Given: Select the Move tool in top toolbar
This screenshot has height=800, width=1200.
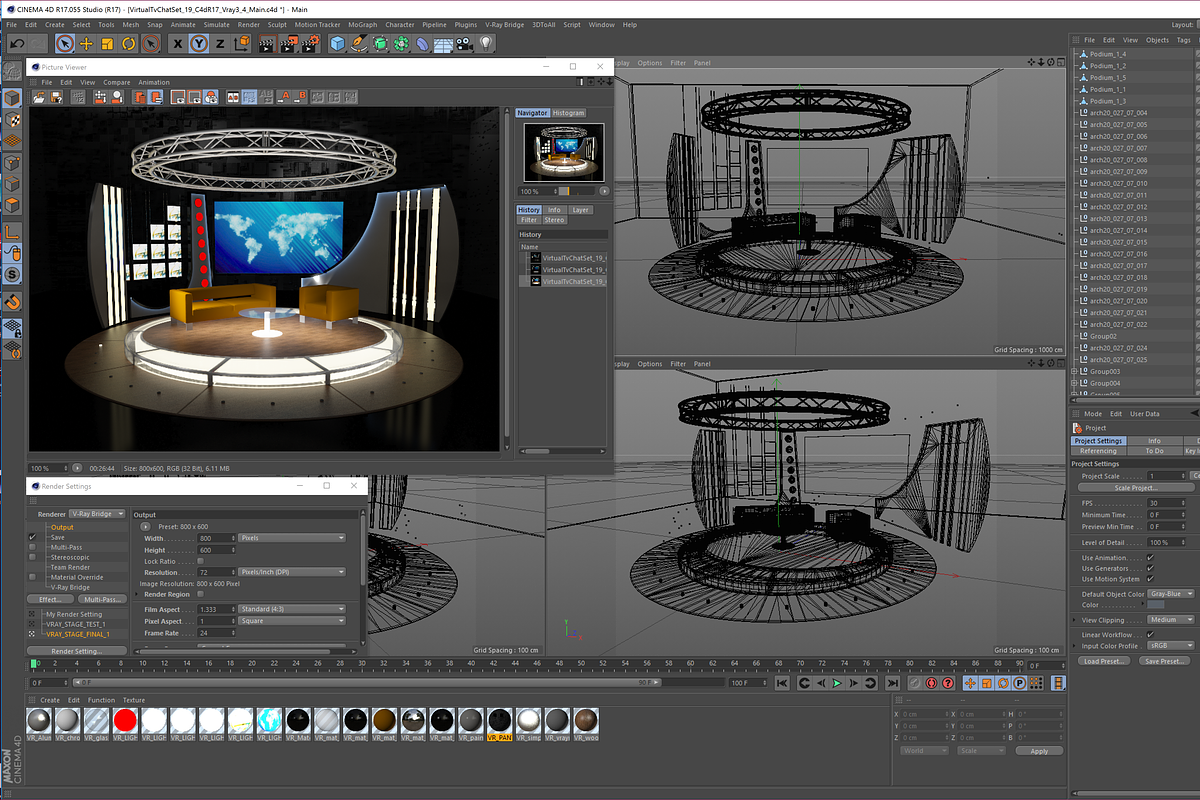Looking at the screenshot, I should coord(86,44).
